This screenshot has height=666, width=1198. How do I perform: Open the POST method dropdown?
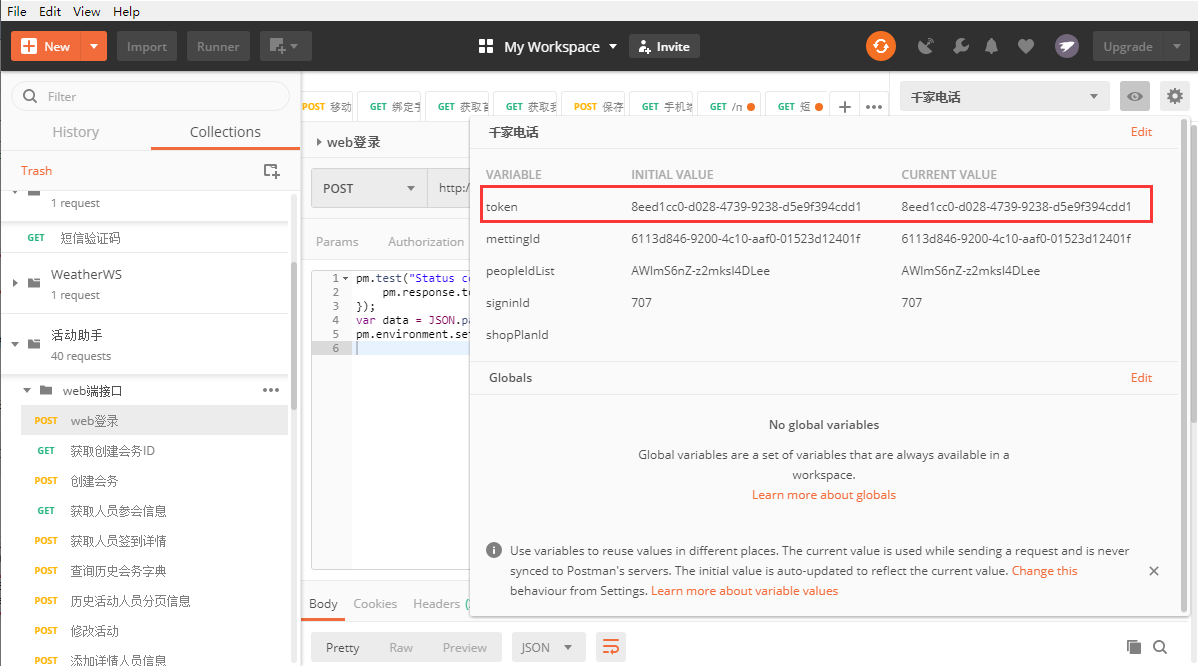click(x=369, y=188)
